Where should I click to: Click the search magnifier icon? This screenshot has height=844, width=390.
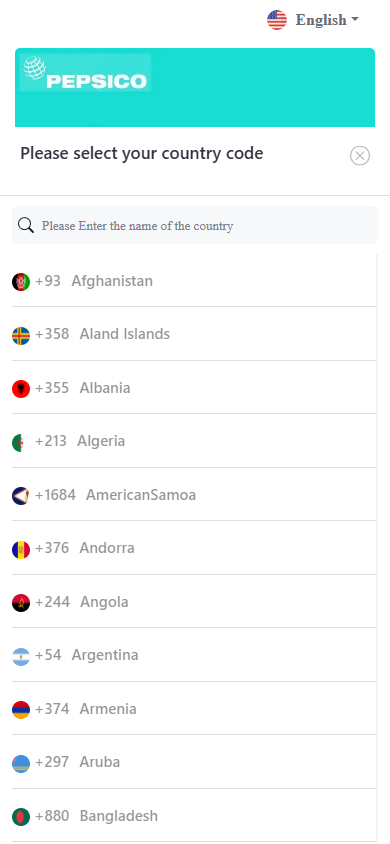click(x=26, y=225)
